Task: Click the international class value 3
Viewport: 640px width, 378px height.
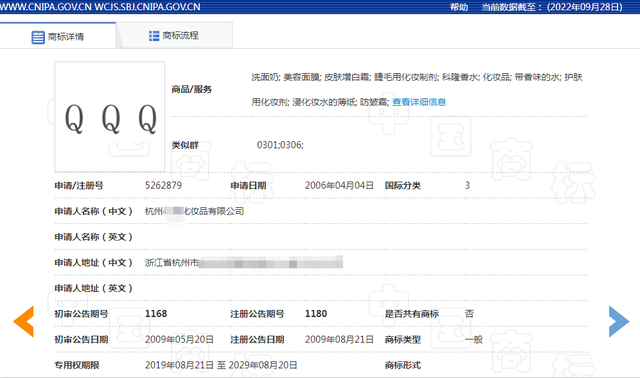Action: coord(467,185)
